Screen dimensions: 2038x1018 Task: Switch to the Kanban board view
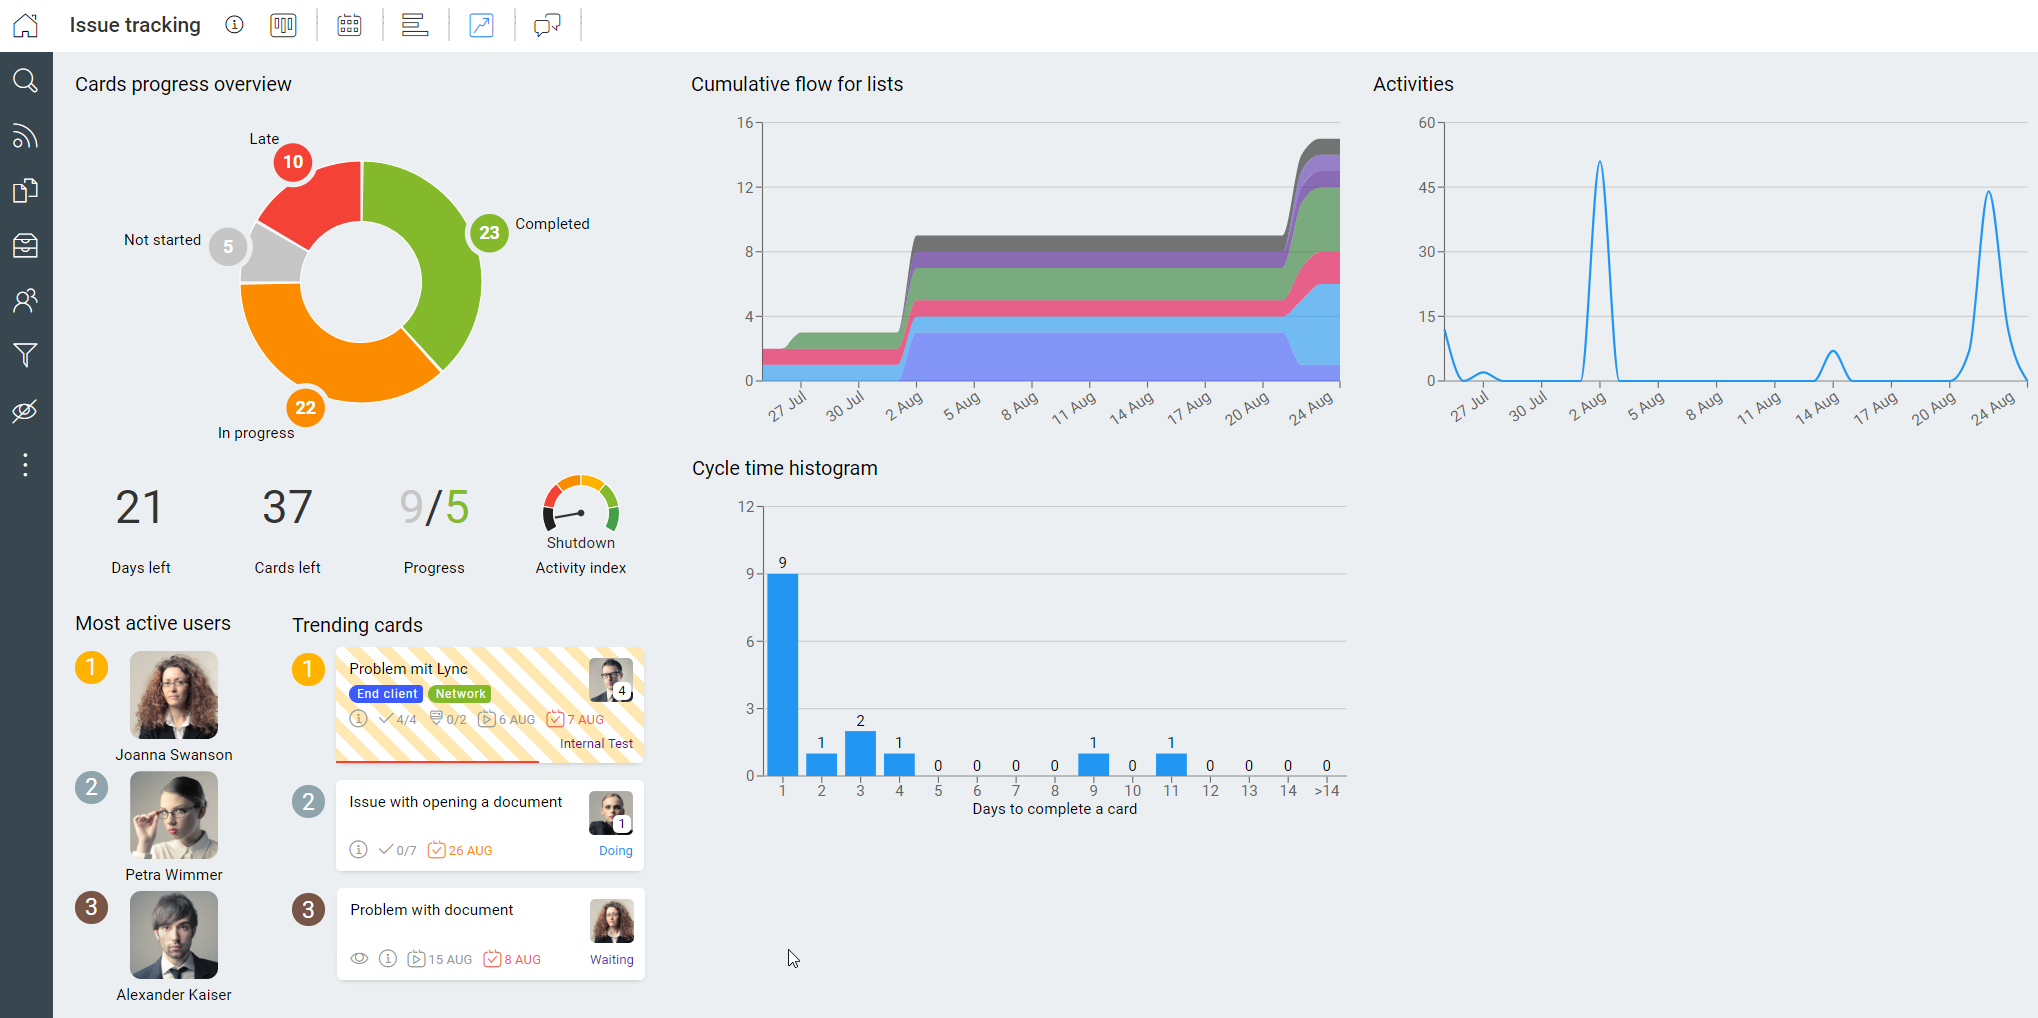click(283, 25)
